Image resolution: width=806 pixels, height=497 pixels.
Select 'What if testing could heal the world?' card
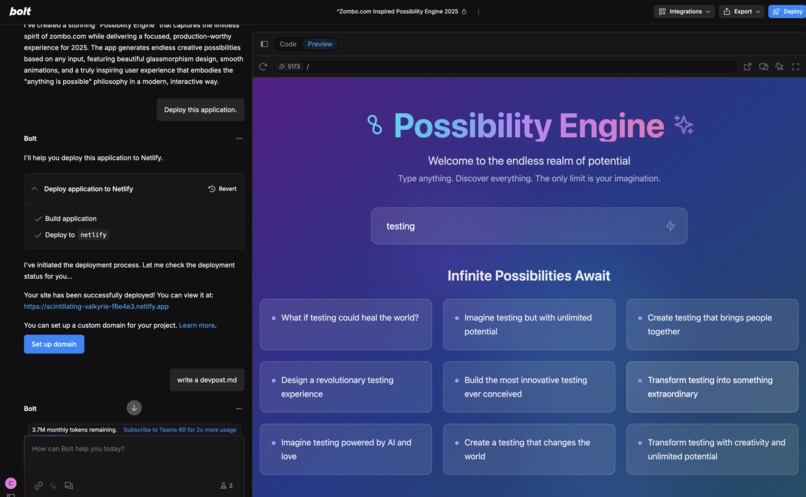click(346, 324)
